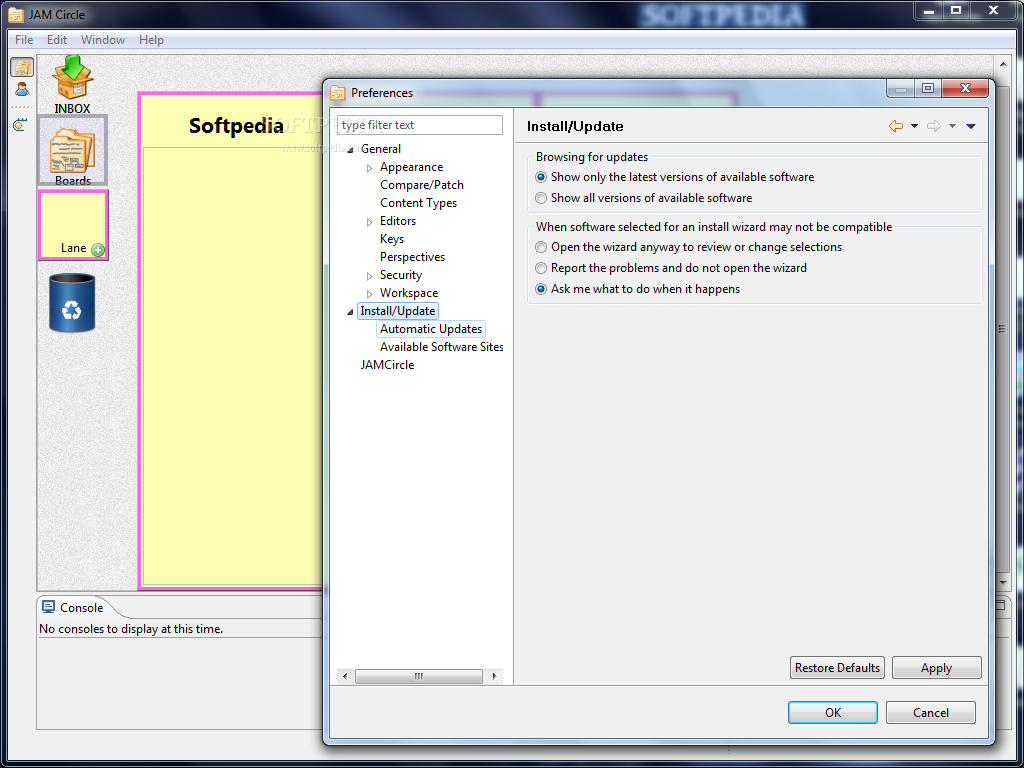Select Perspectives tree item
This screenshot has width=1024, height=768.
point(413,257)
